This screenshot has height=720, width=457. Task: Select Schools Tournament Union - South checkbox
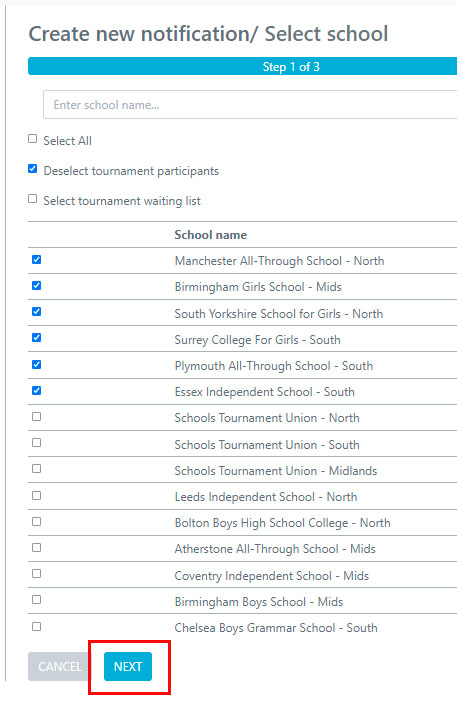click(37, 443)
